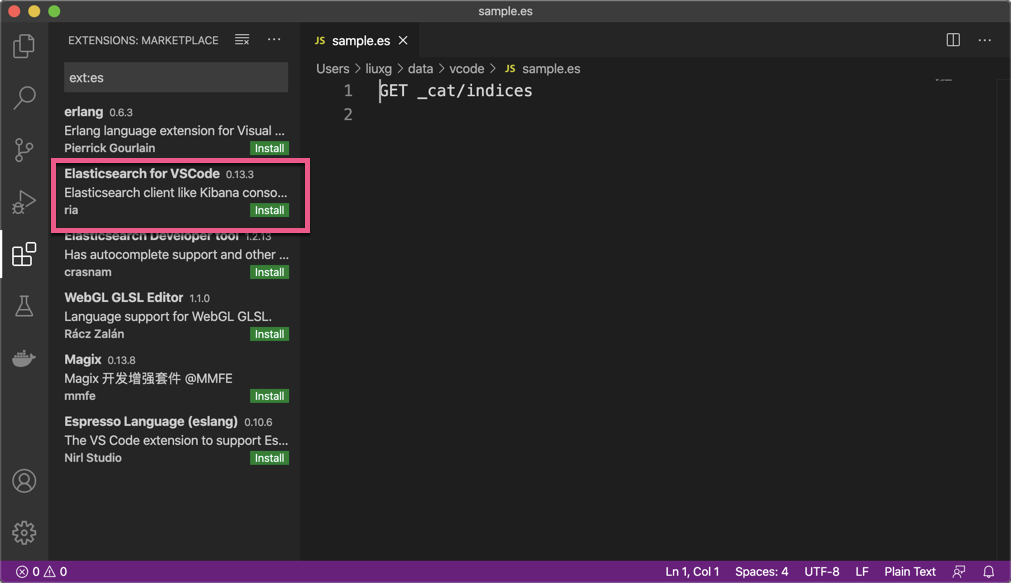Screen dimensions: 1011x583
Task: Open the Run and Debug view
Action: tap(23, 202)
